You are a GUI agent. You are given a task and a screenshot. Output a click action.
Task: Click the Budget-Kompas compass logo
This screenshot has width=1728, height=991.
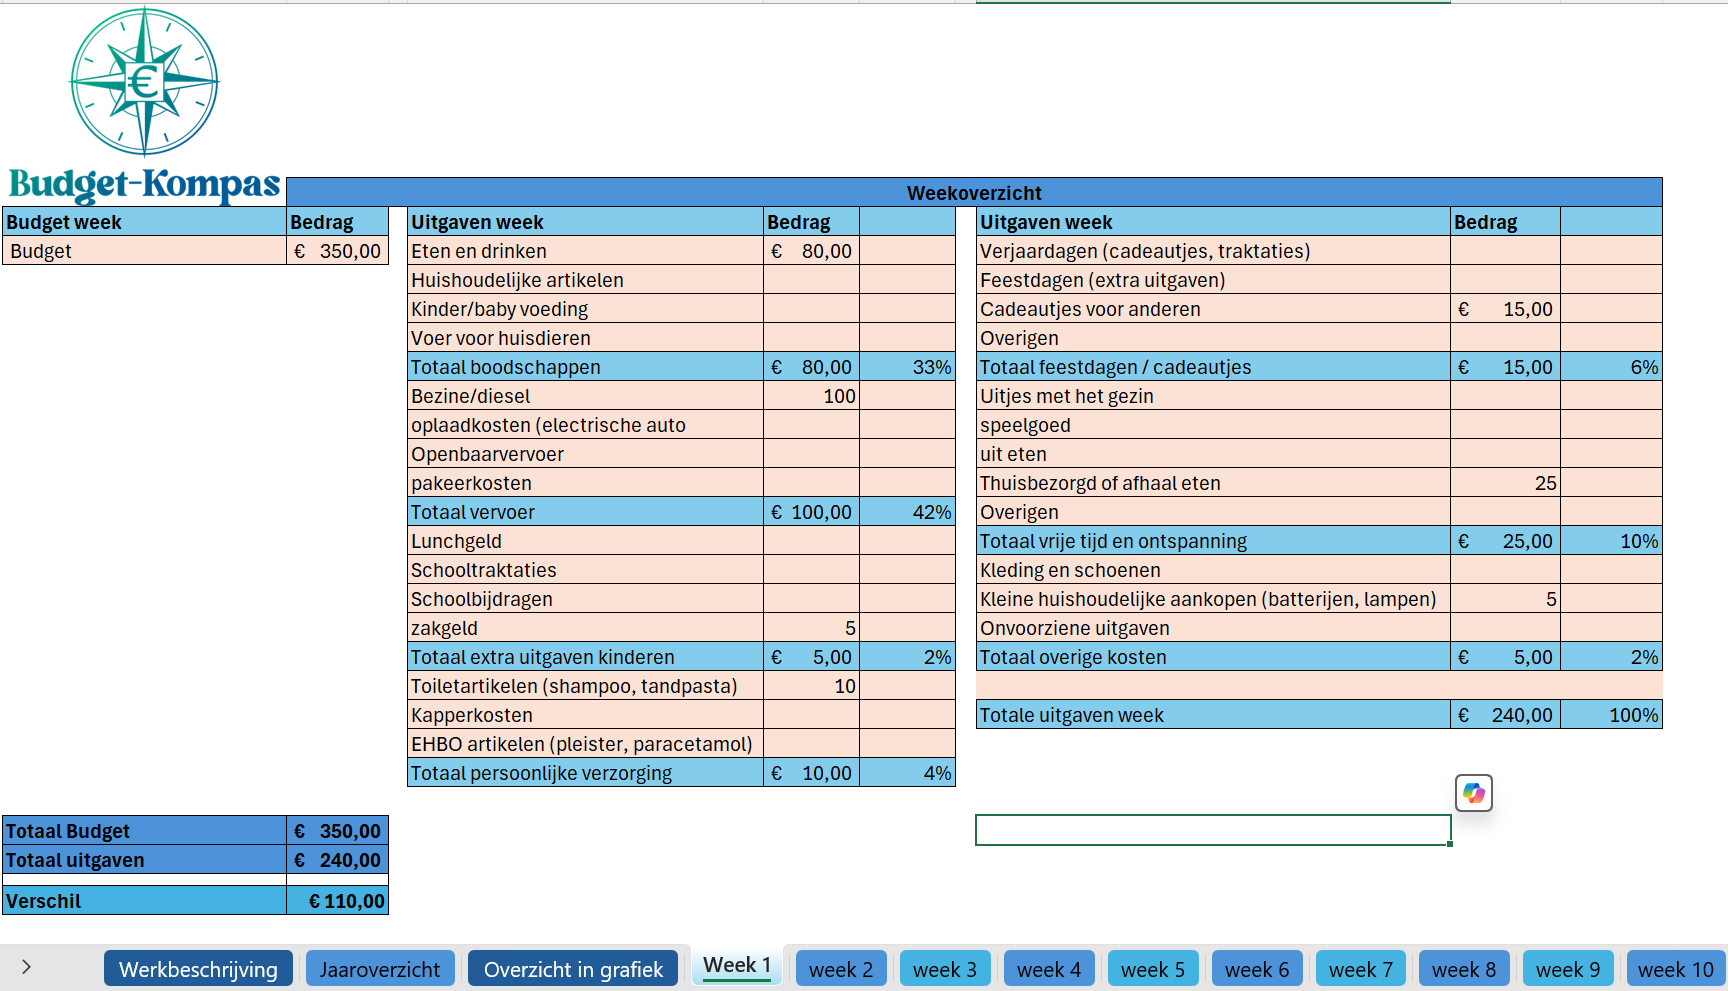click(x=145, y=82)
